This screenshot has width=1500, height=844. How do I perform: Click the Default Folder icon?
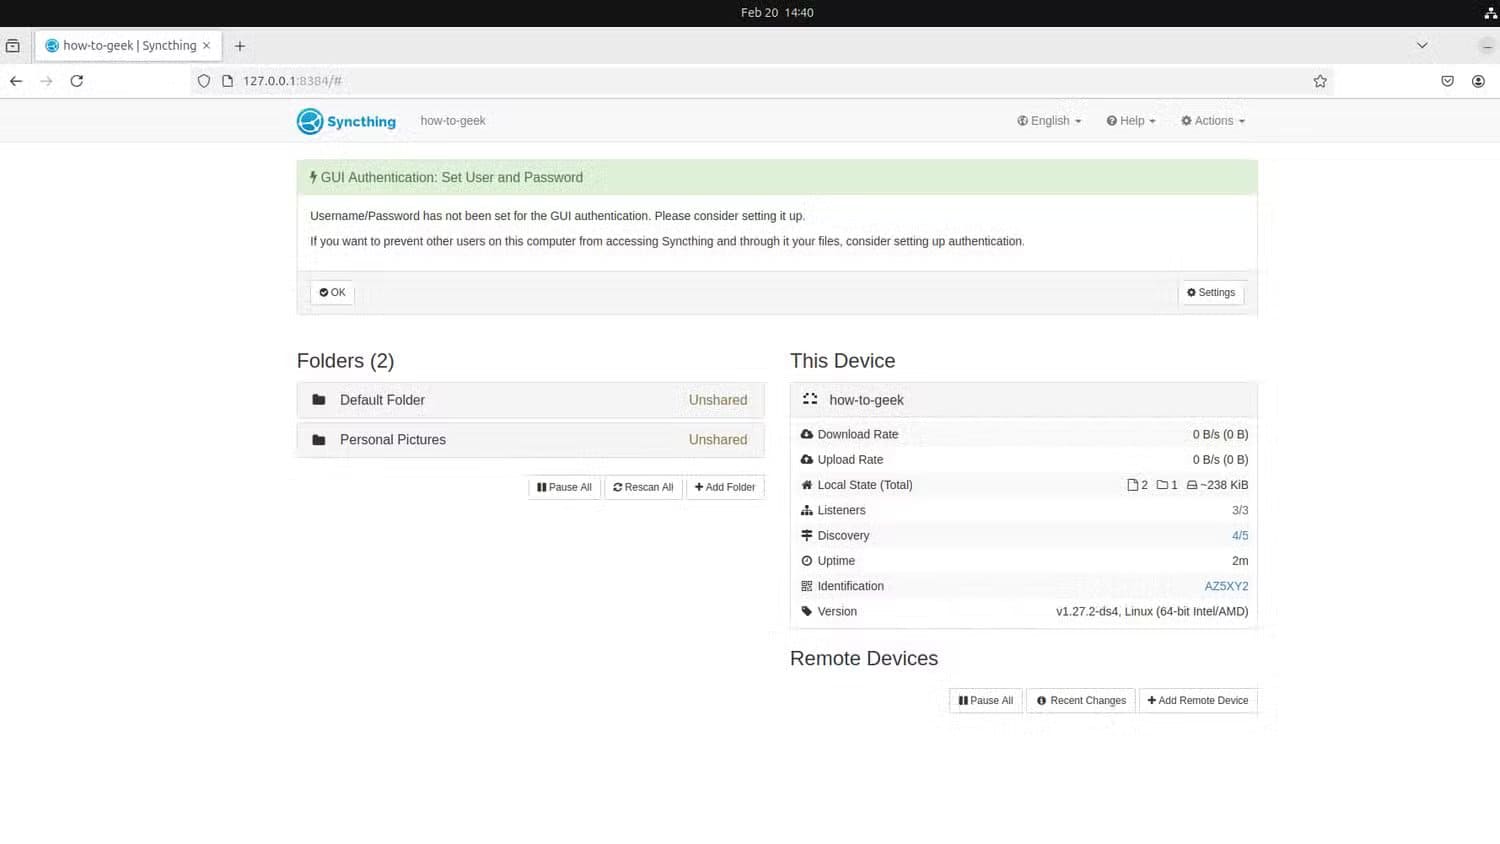click(319, 400)
